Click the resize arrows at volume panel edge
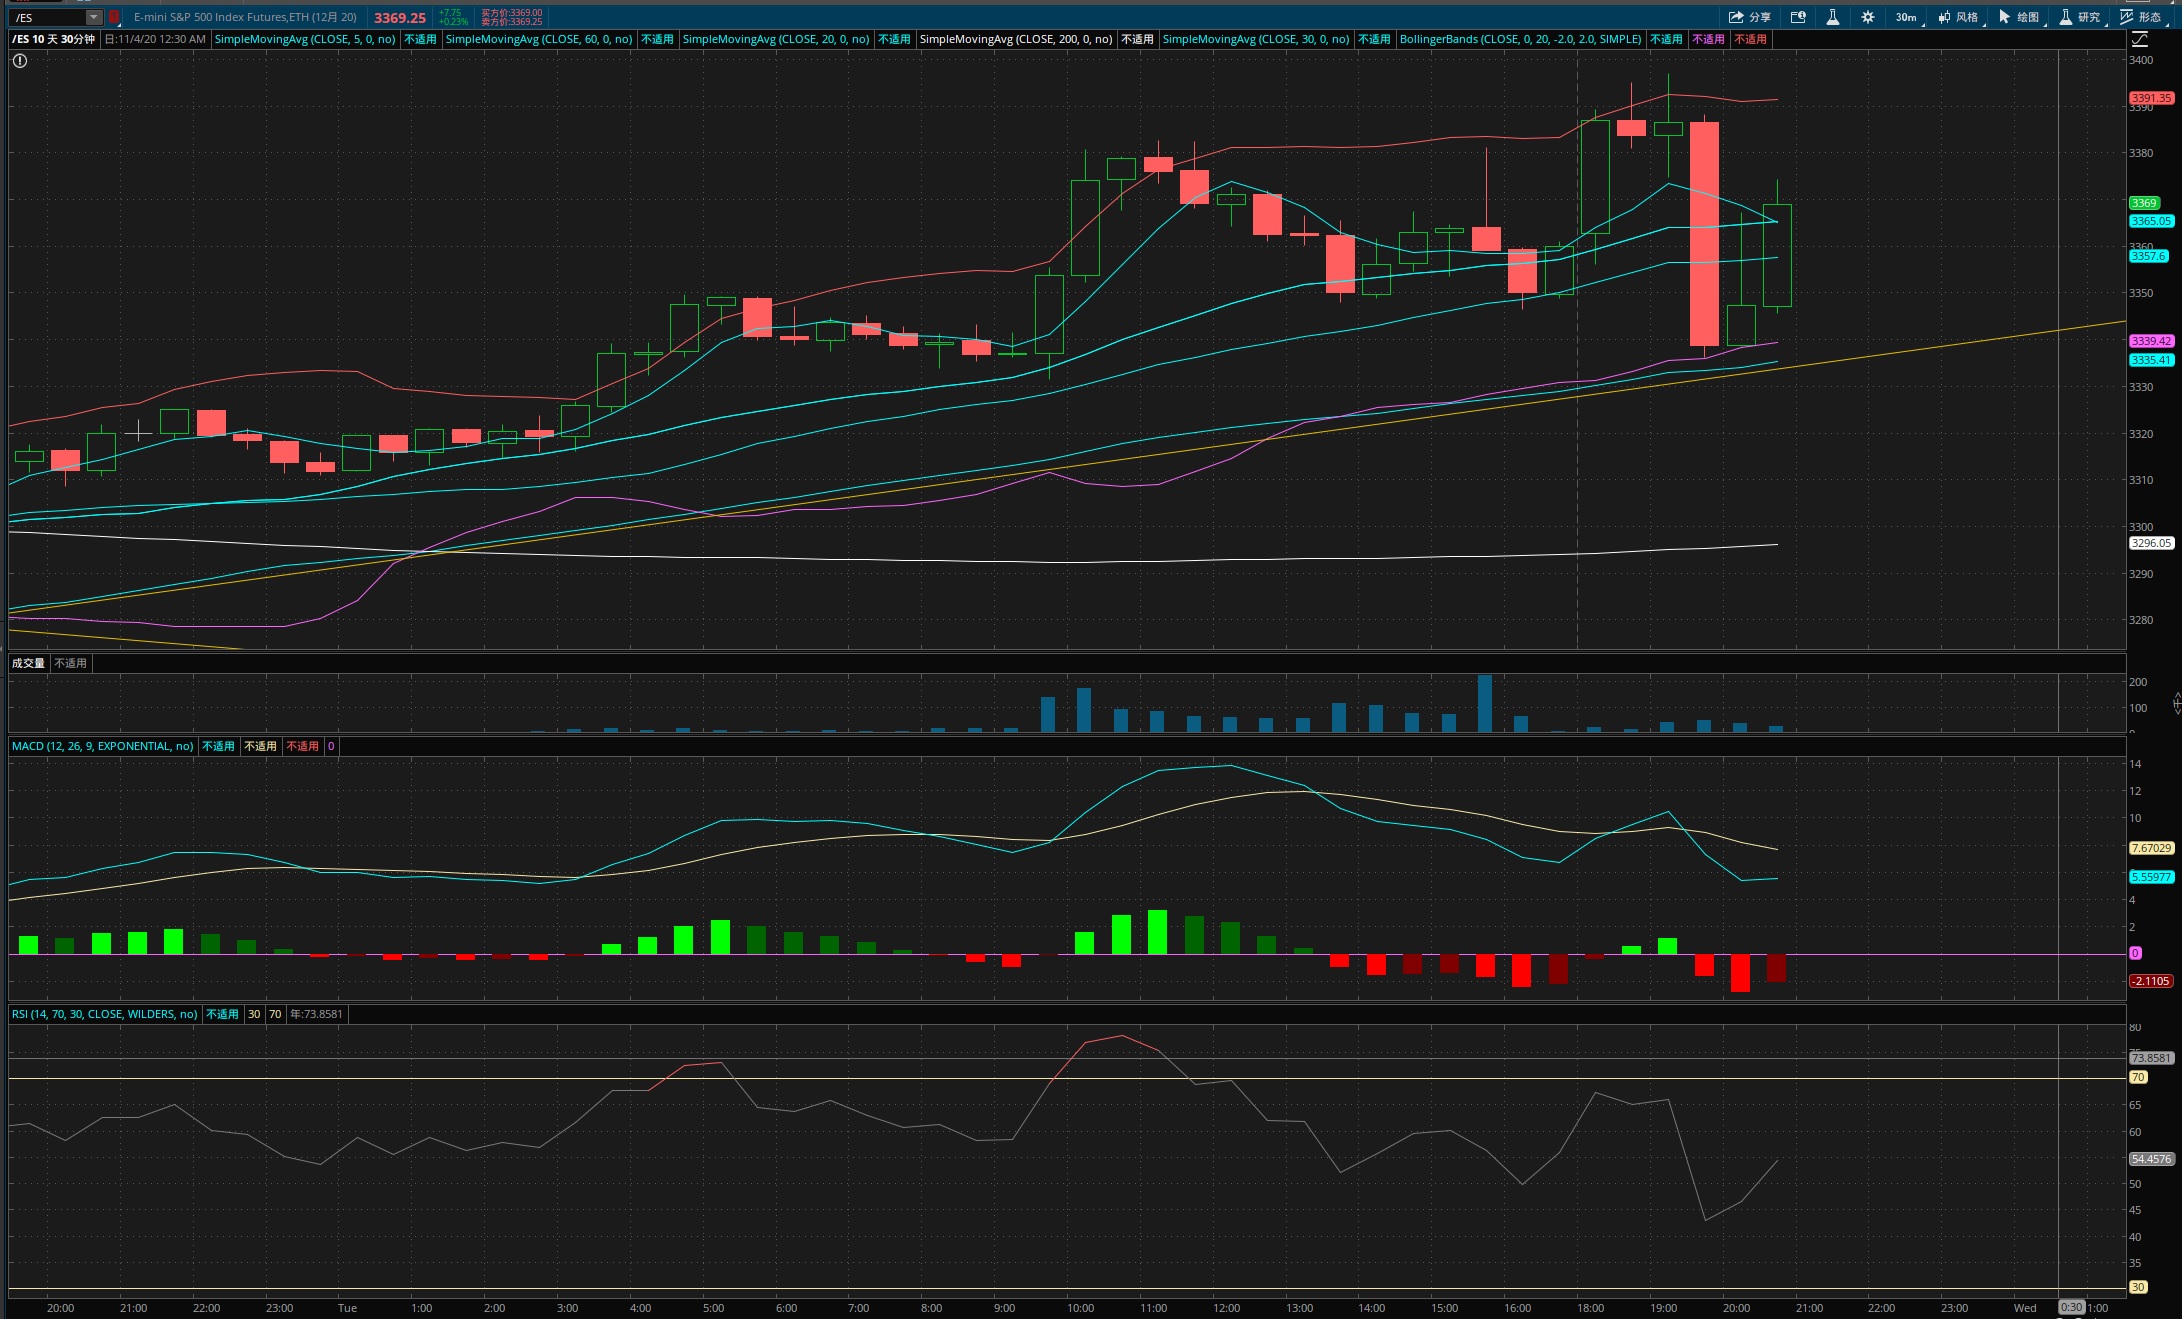The width and height of the screenshot is (2182, 1319). point(2177,703)
